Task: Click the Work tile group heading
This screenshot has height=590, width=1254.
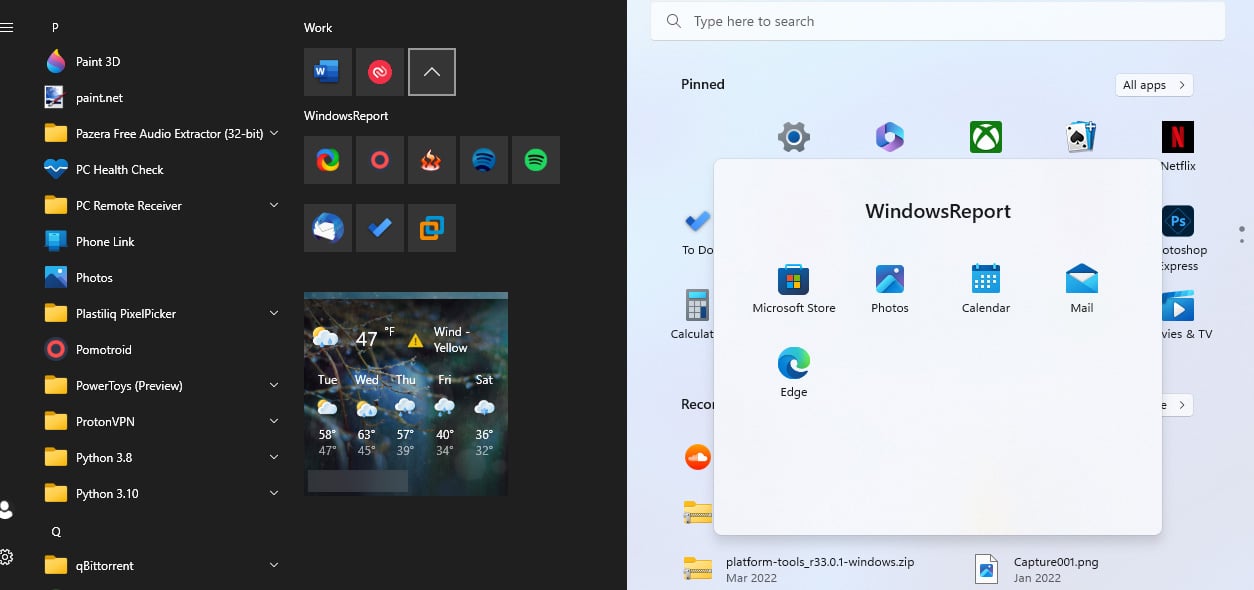Action: coord(318,28)
